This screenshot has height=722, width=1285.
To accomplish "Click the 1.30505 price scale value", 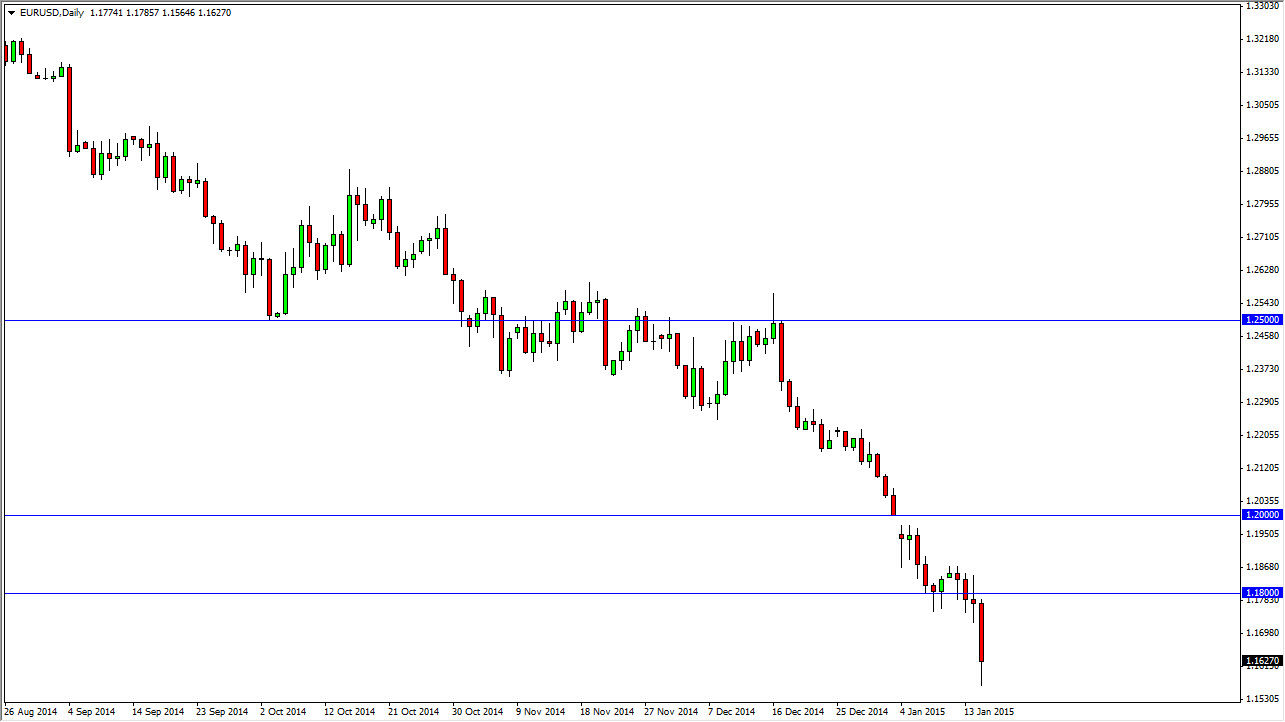I will (1264, 105).
